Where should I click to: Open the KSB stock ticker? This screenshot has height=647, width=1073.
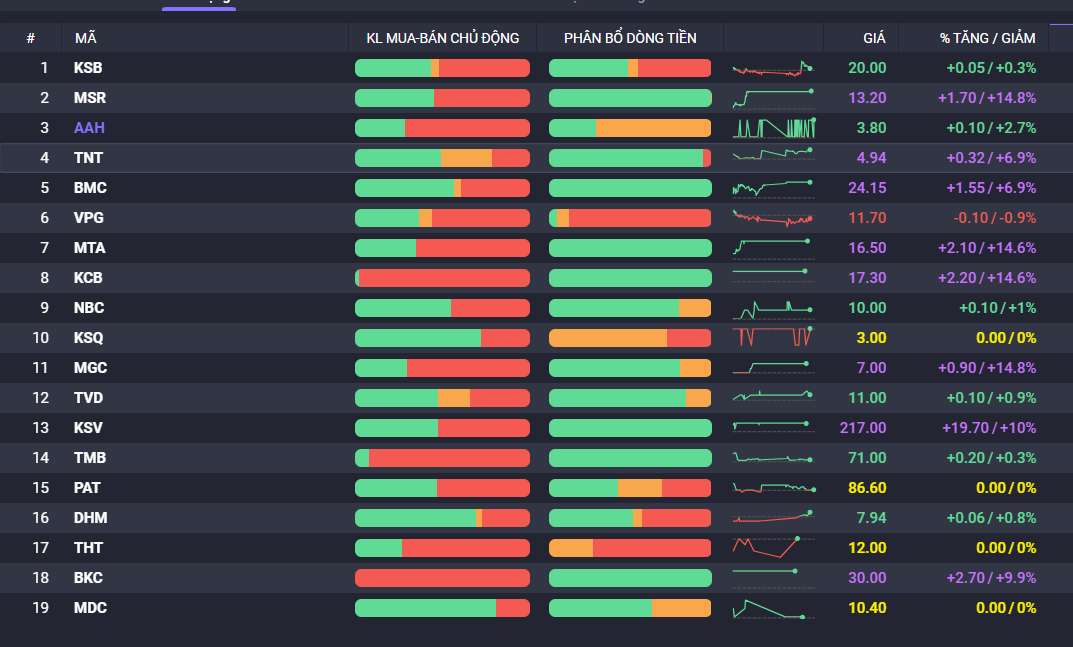tap(88, 68)
